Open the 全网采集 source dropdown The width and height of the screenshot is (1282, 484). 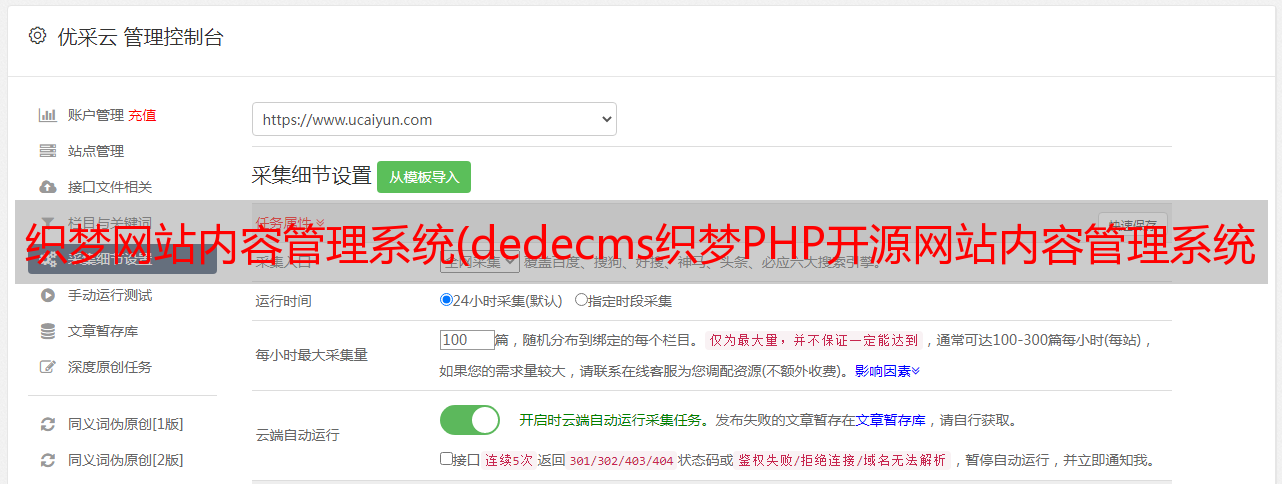tap(480, 261)
